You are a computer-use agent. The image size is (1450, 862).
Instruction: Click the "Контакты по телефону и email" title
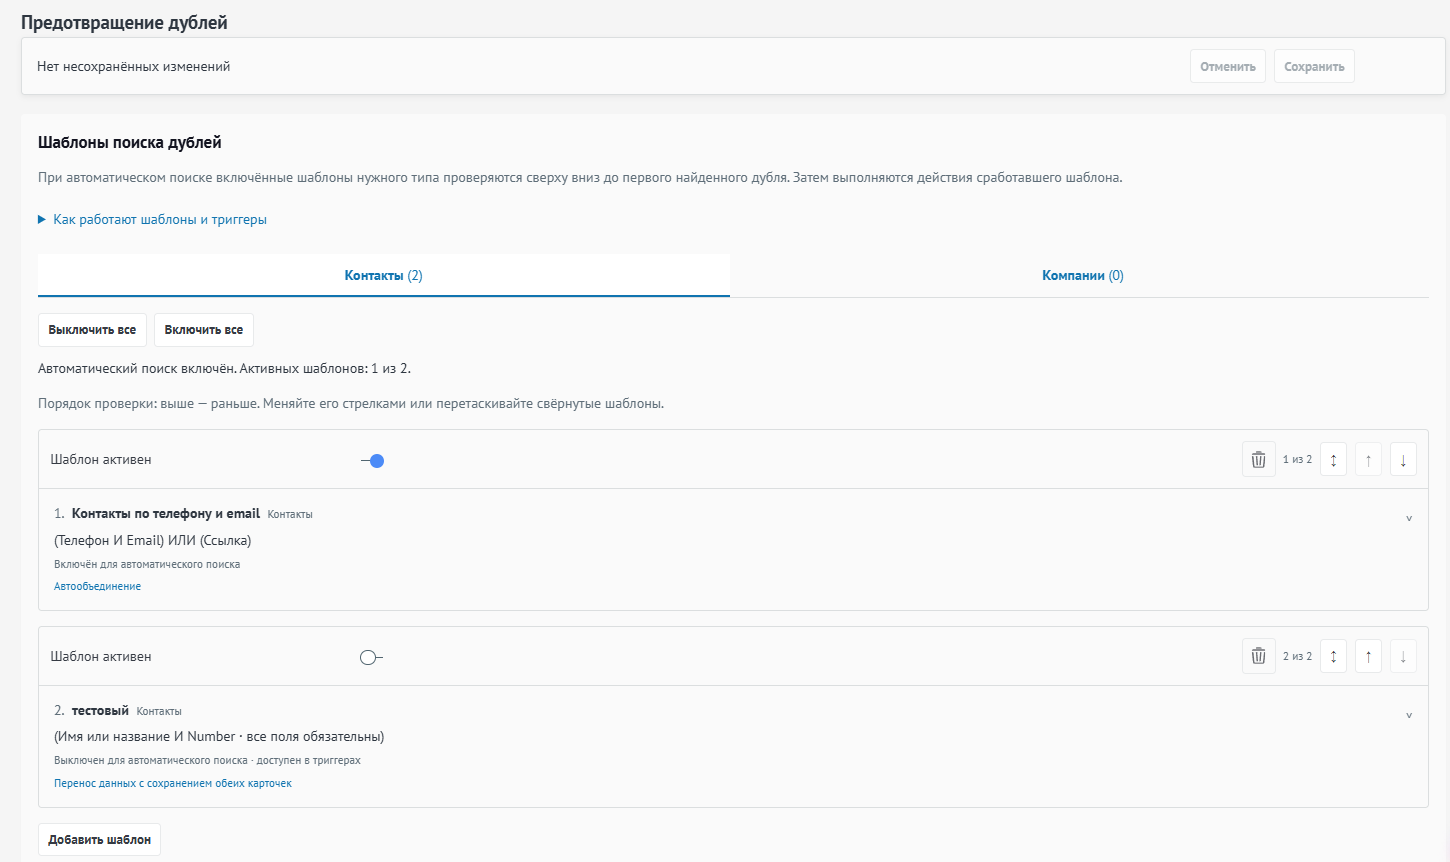[166, 514]
